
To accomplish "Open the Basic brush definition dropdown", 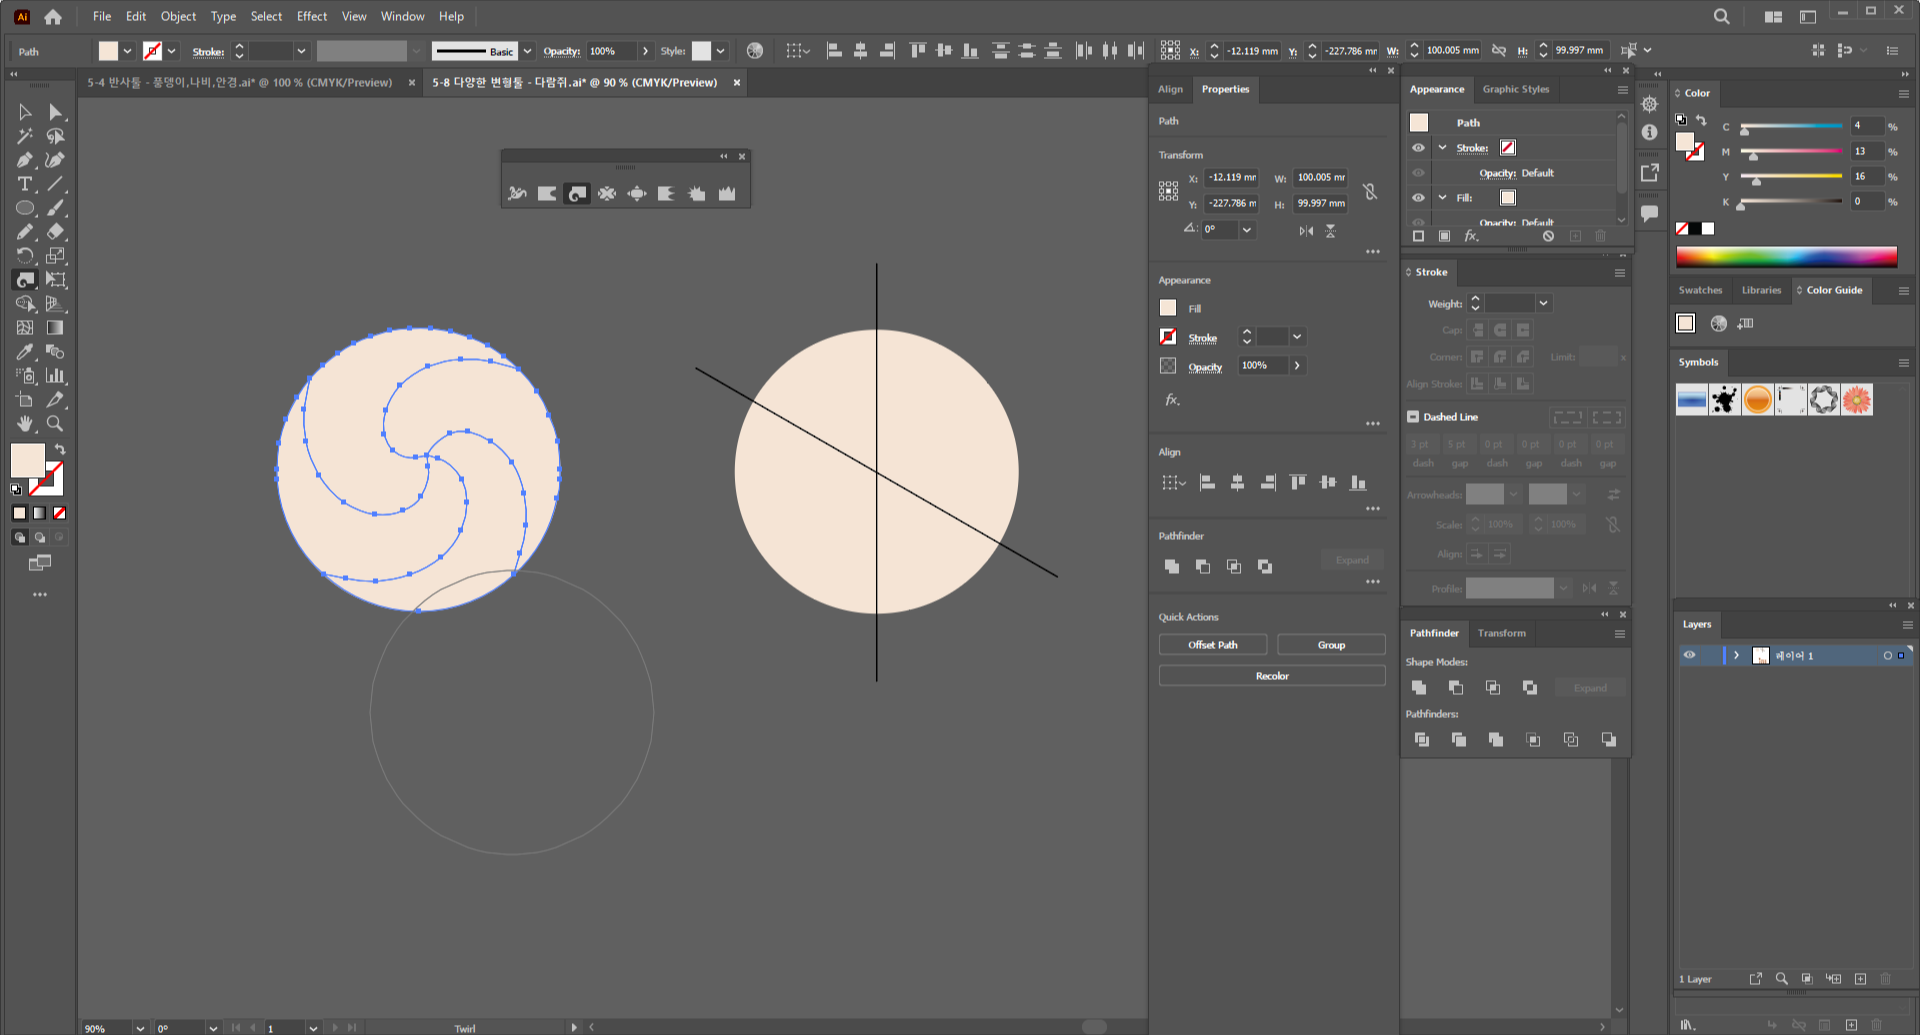I will click(x=527, y=51).
